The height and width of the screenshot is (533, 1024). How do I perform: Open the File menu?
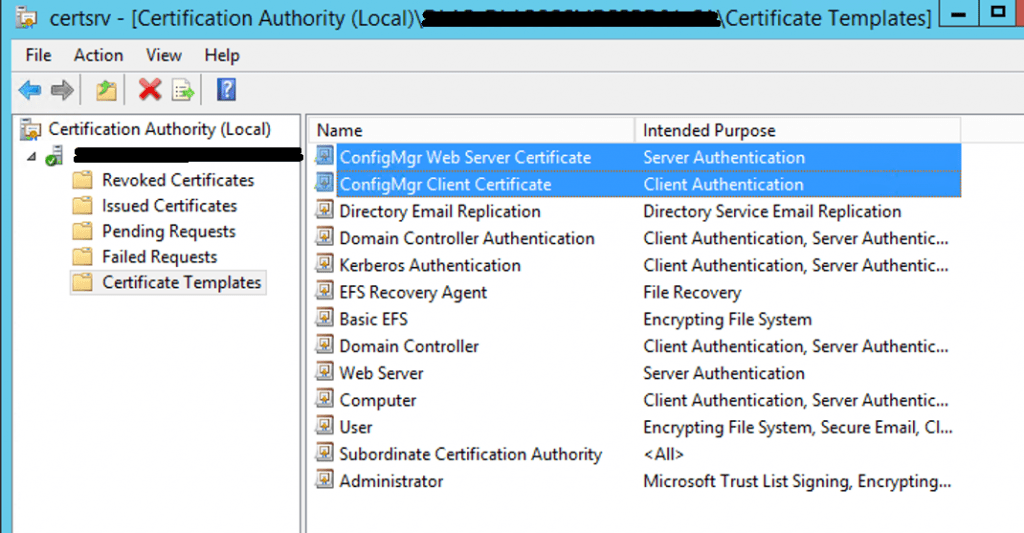point(38,56)
